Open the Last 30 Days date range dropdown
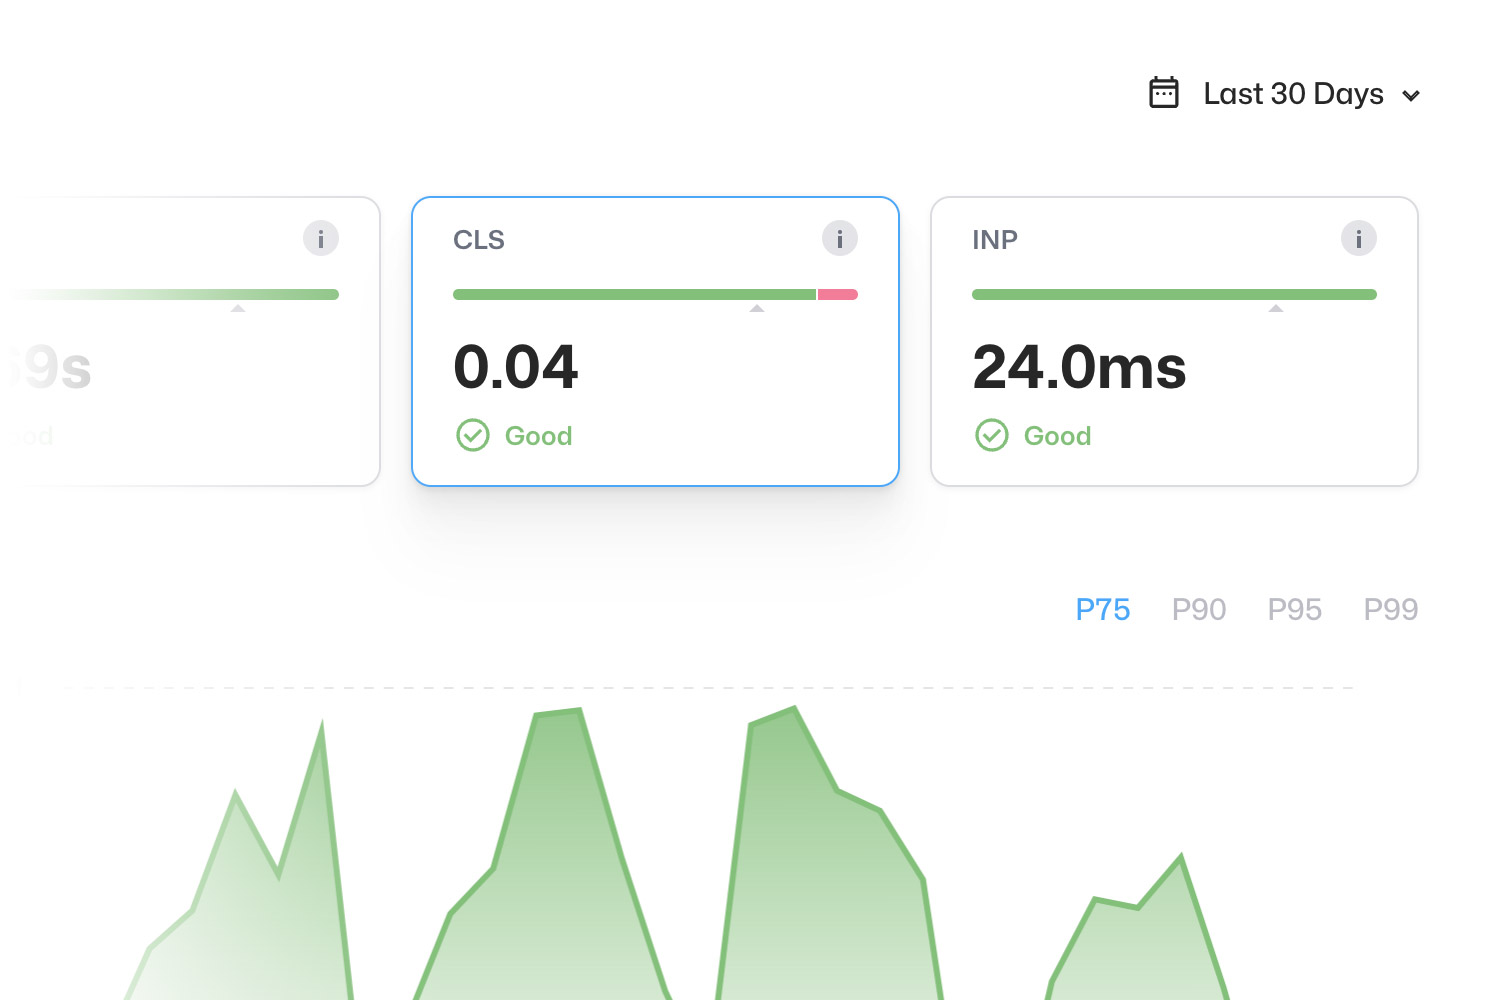 pos(1285,94)
